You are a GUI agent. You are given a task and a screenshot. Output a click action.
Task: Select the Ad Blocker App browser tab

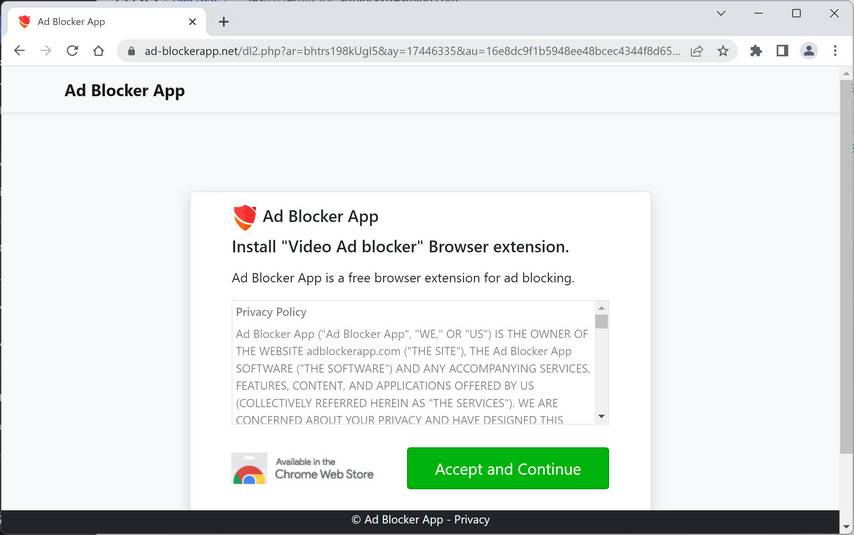click(x=106, y=22)
